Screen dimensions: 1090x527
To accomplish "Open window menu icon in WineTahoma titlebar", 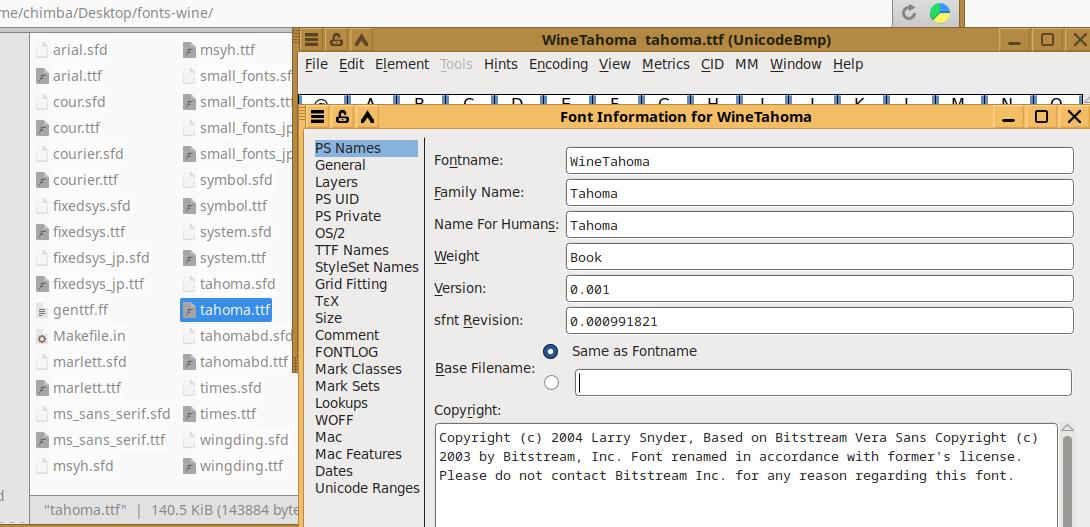I will (311, 40).
